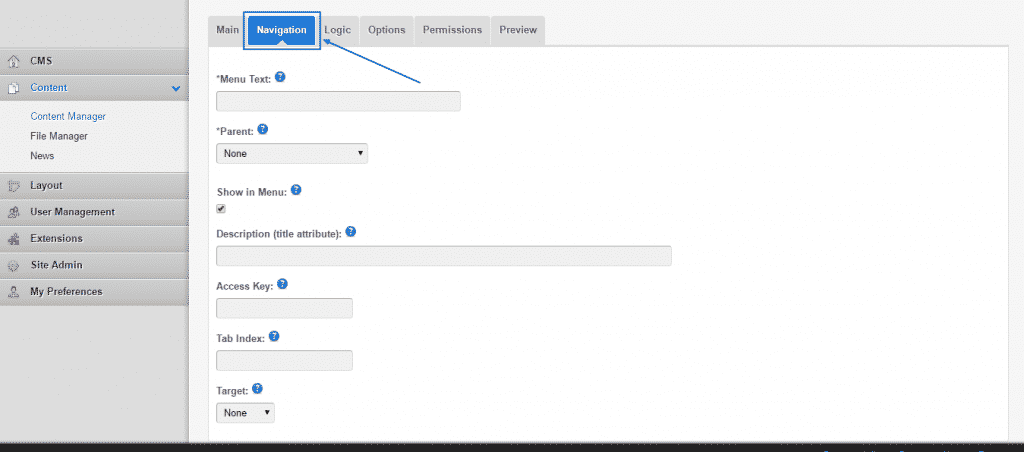Switch to the Options tab
The image size is (1024, 452).
click(x=387, y=30)
